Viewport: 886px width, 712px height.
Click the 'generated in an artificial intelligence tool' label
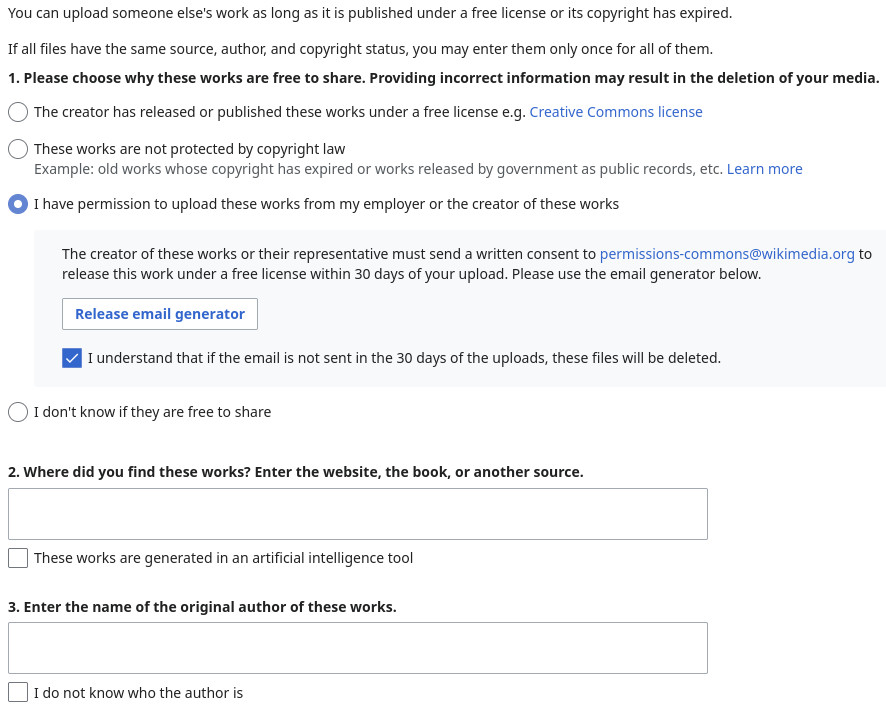pos(224,558)
